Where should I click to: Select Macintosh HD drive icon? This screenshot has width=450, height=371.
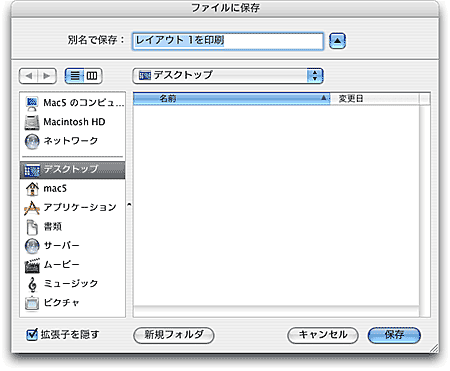click(x=32, y=122)
